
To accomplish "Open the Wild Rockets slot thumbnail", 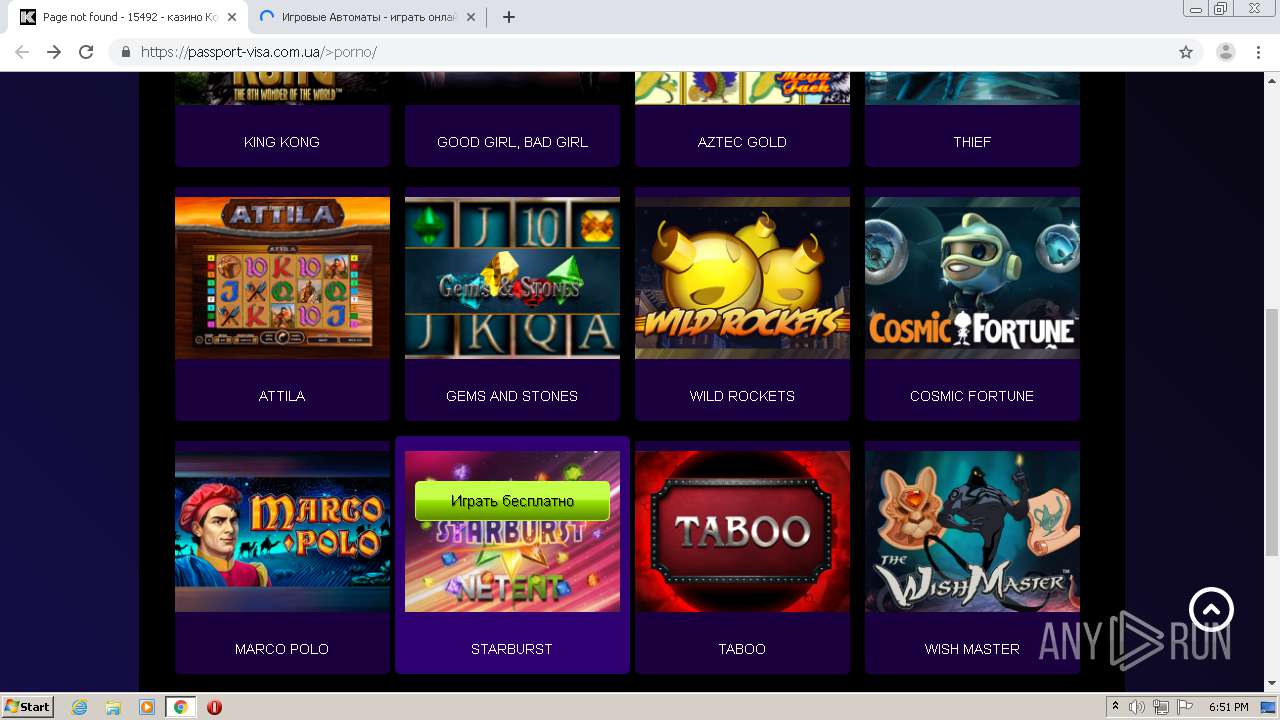I will click(x=742, y=277).
